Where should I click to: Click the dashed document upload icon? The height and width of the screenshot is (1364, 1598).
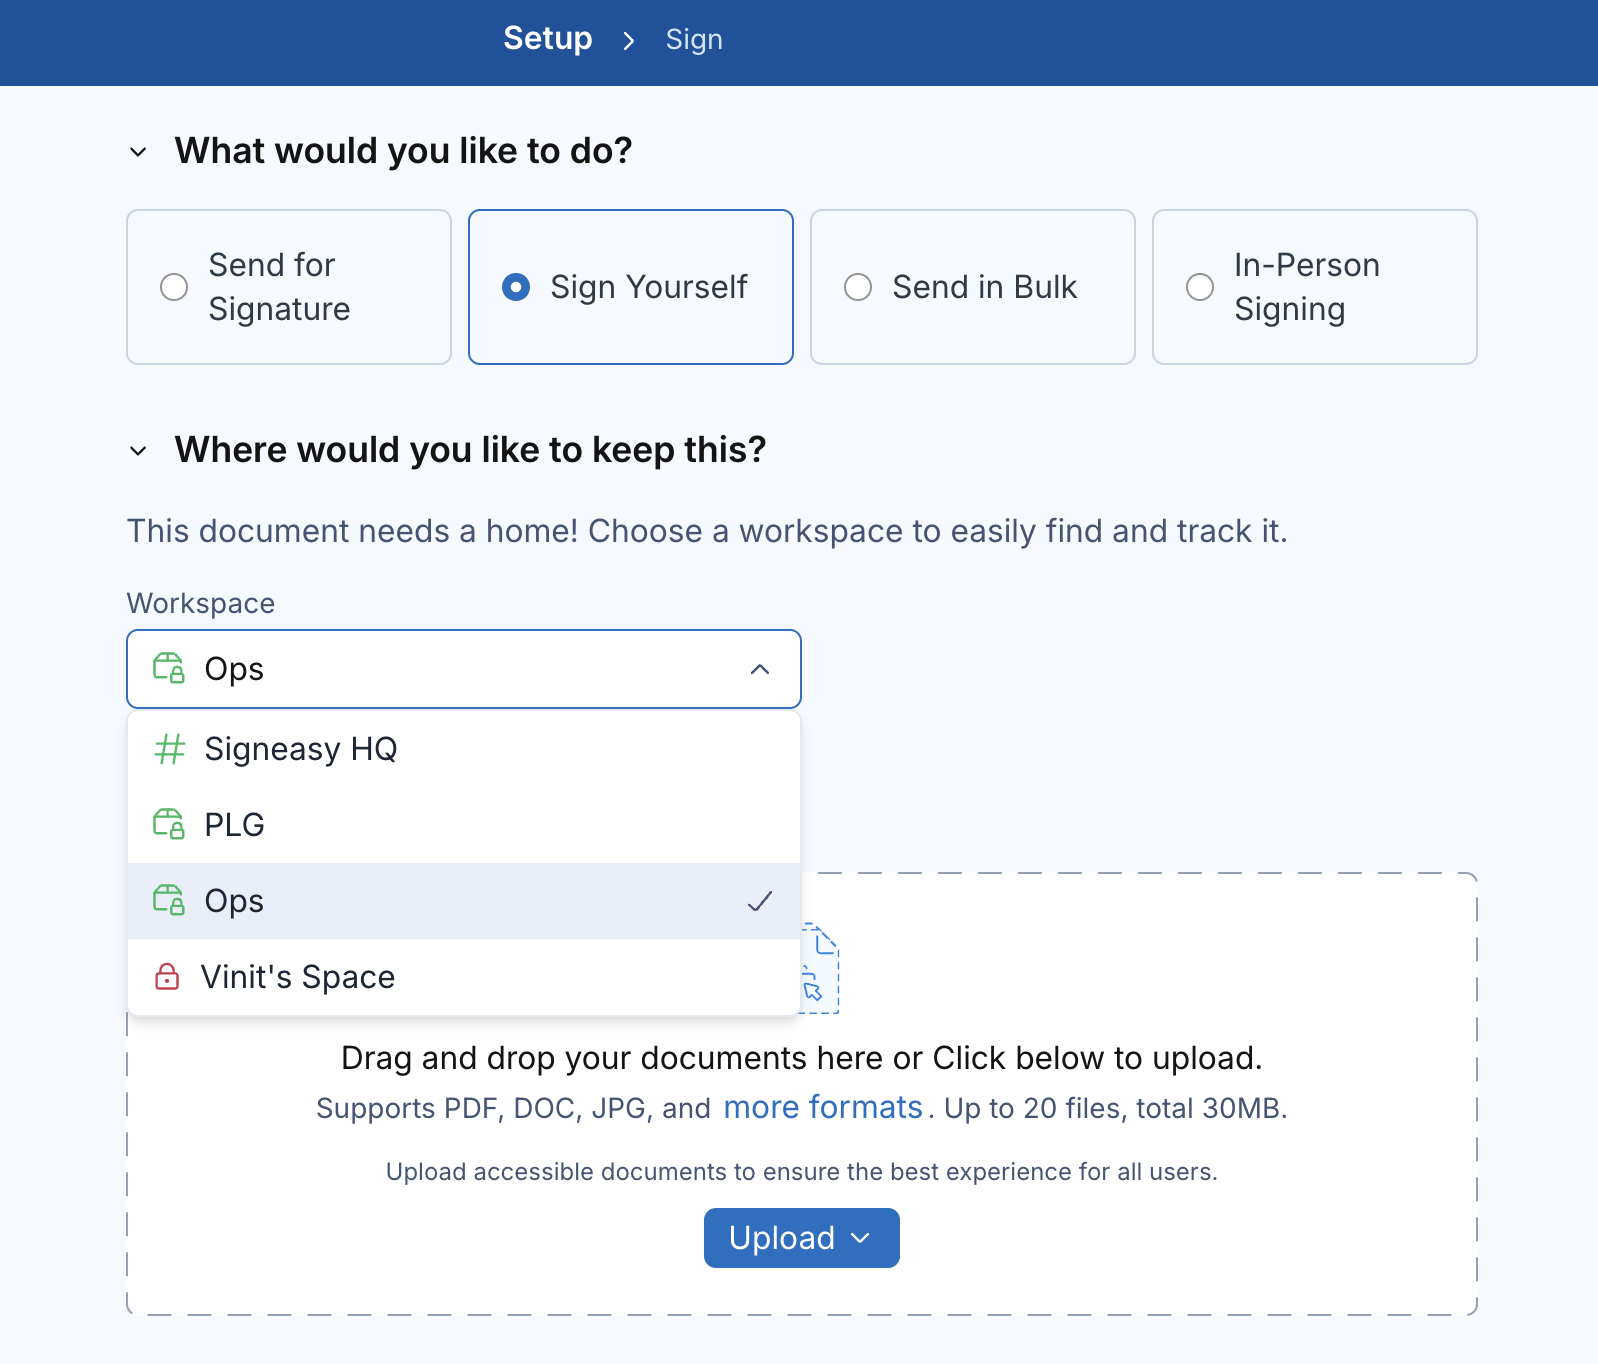820,968
